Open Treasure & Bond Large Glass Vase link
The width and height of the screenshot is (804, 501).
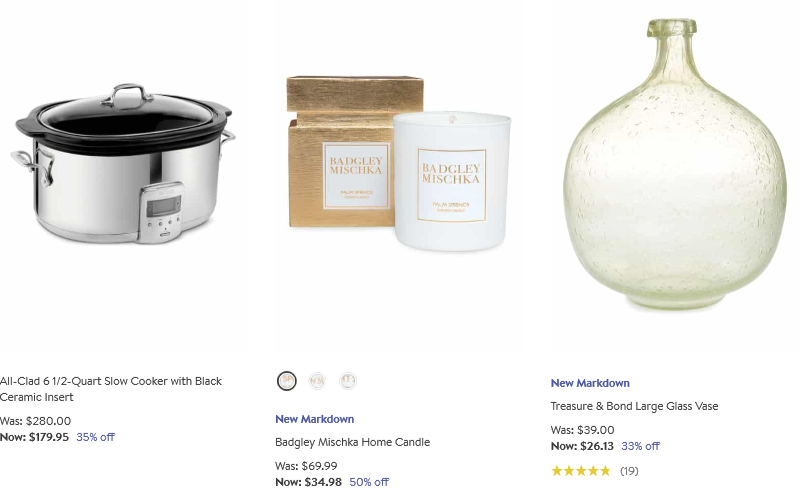click(x=634, y=406)
